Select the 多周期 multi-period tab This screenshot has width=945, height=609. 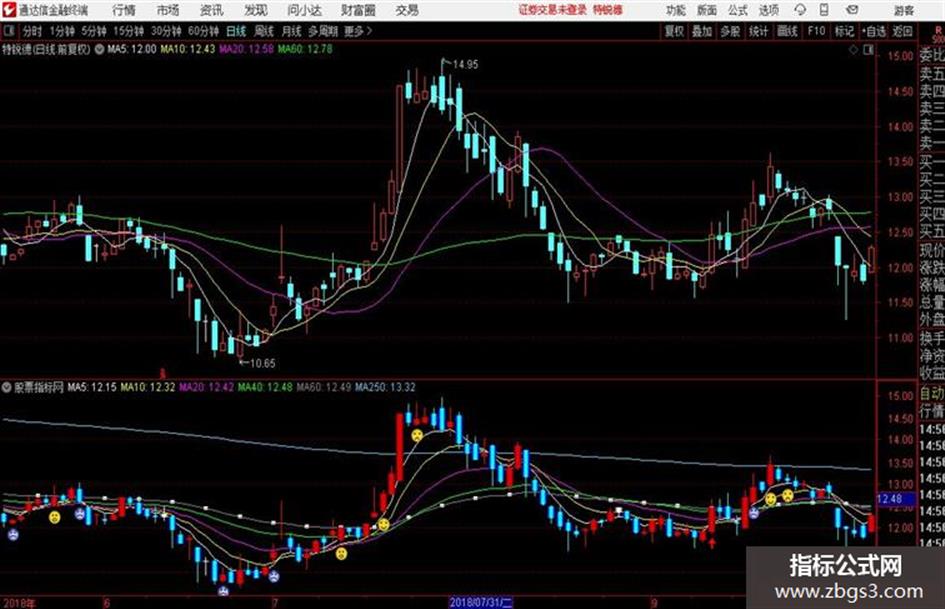pos(323,31)
